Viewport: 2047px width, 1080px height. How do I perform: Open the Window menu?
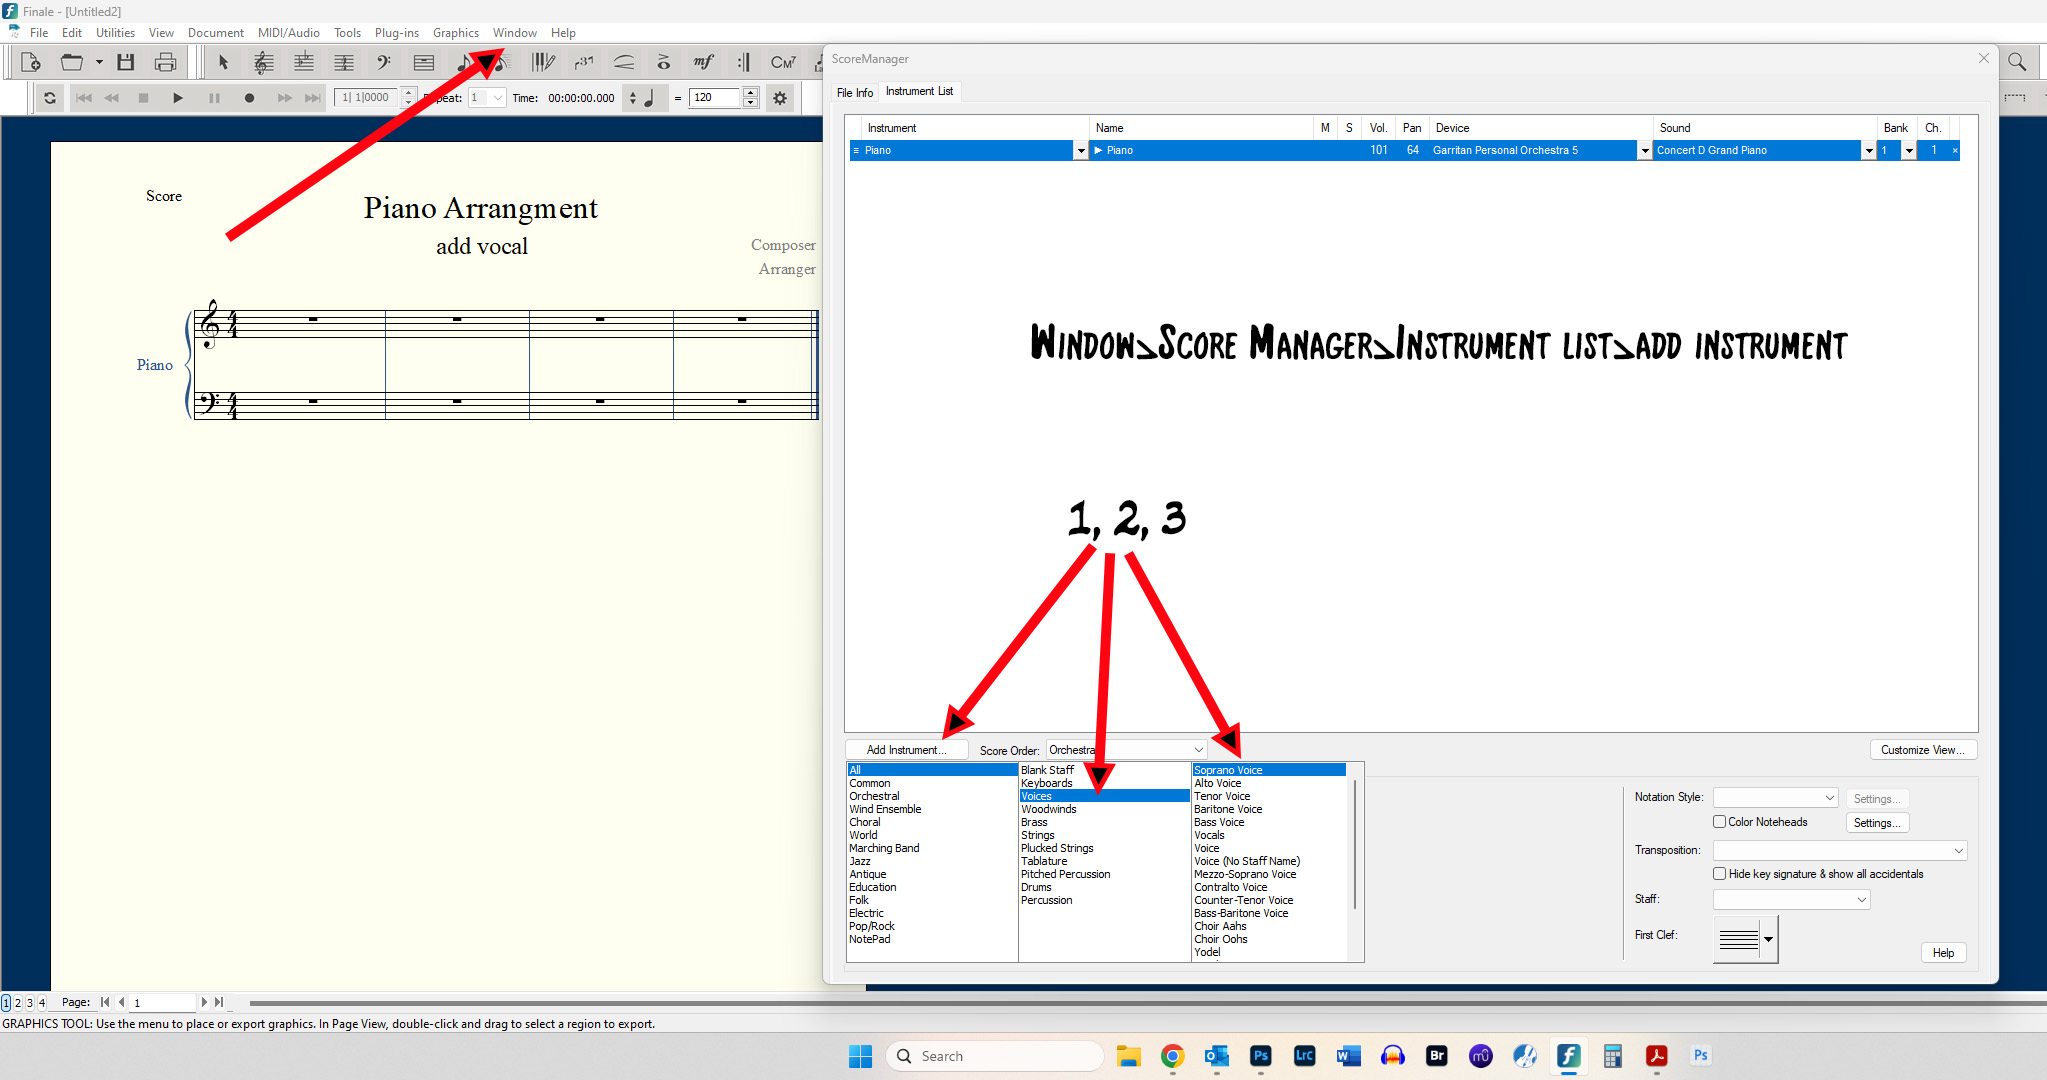click(x=514, y=33)
